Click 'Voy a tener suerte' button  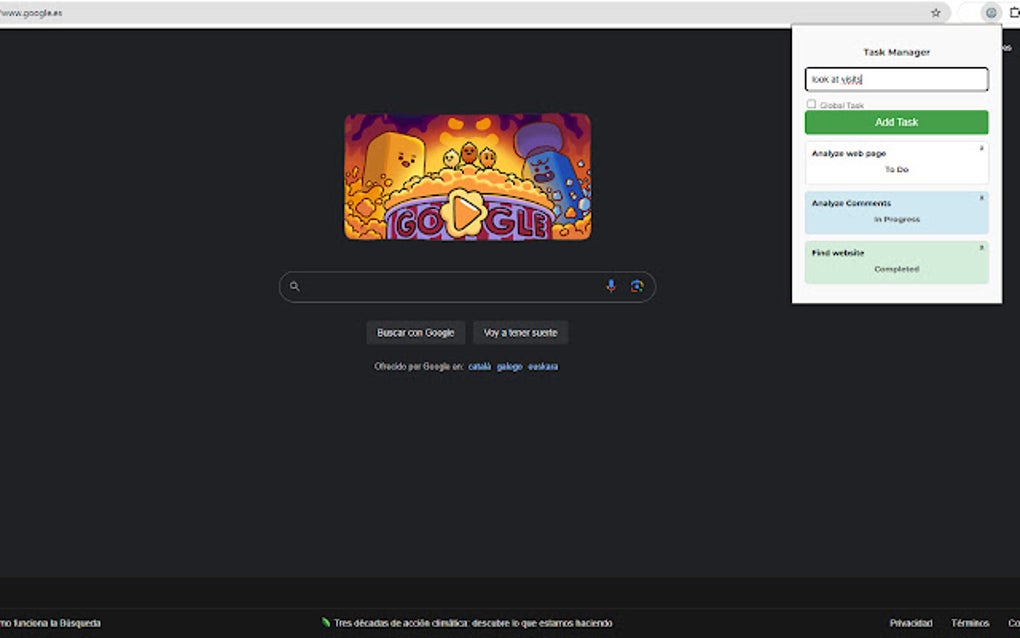pos(520,333)
